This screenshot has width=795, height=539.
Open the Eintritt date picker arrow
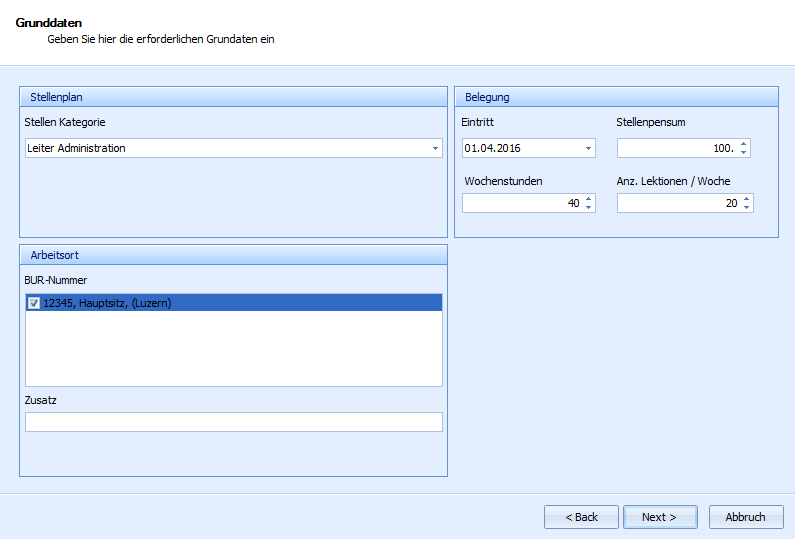588,149
